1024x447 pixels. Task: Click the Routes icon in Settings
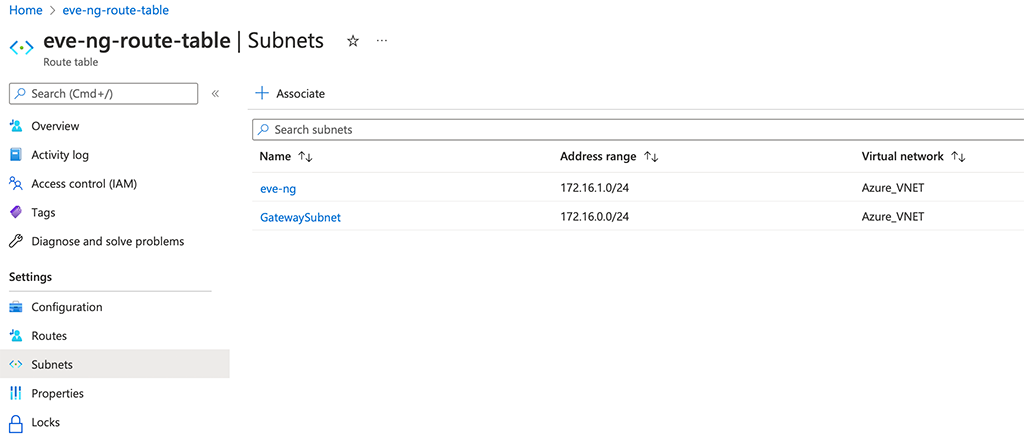pos(16,336)
